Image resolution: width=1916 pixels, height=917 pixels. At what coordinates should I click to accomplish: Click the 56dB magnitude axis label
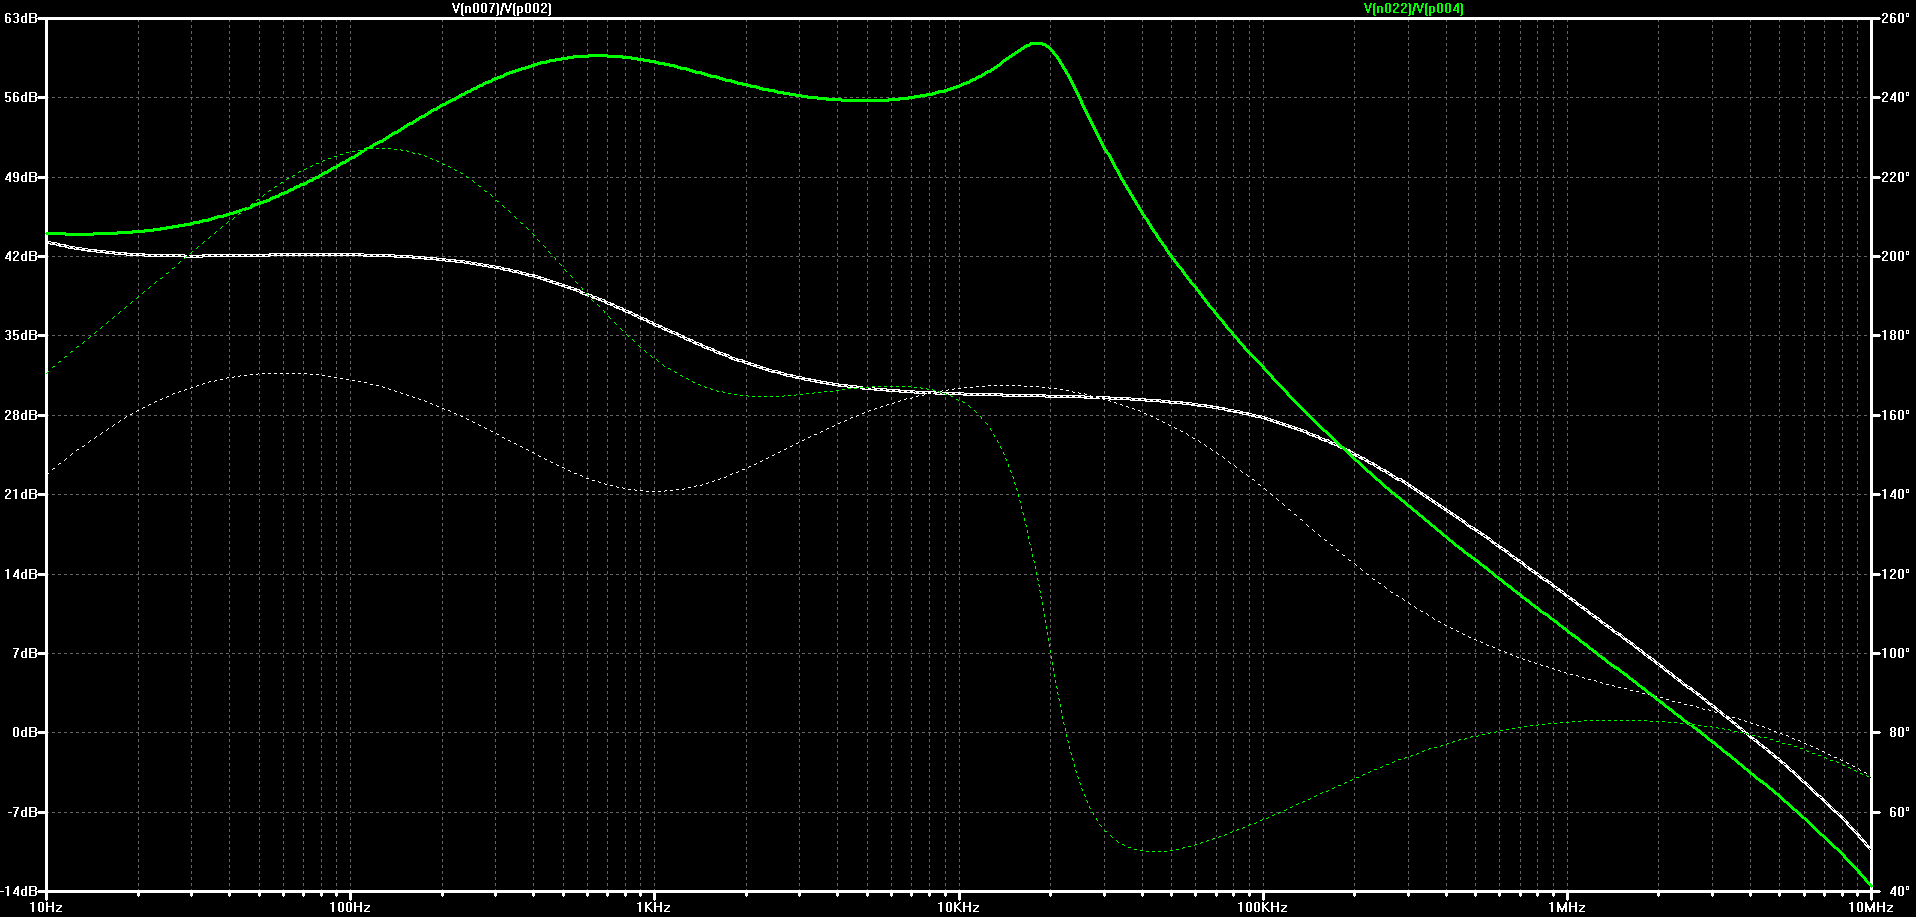(x=21, y=97)
